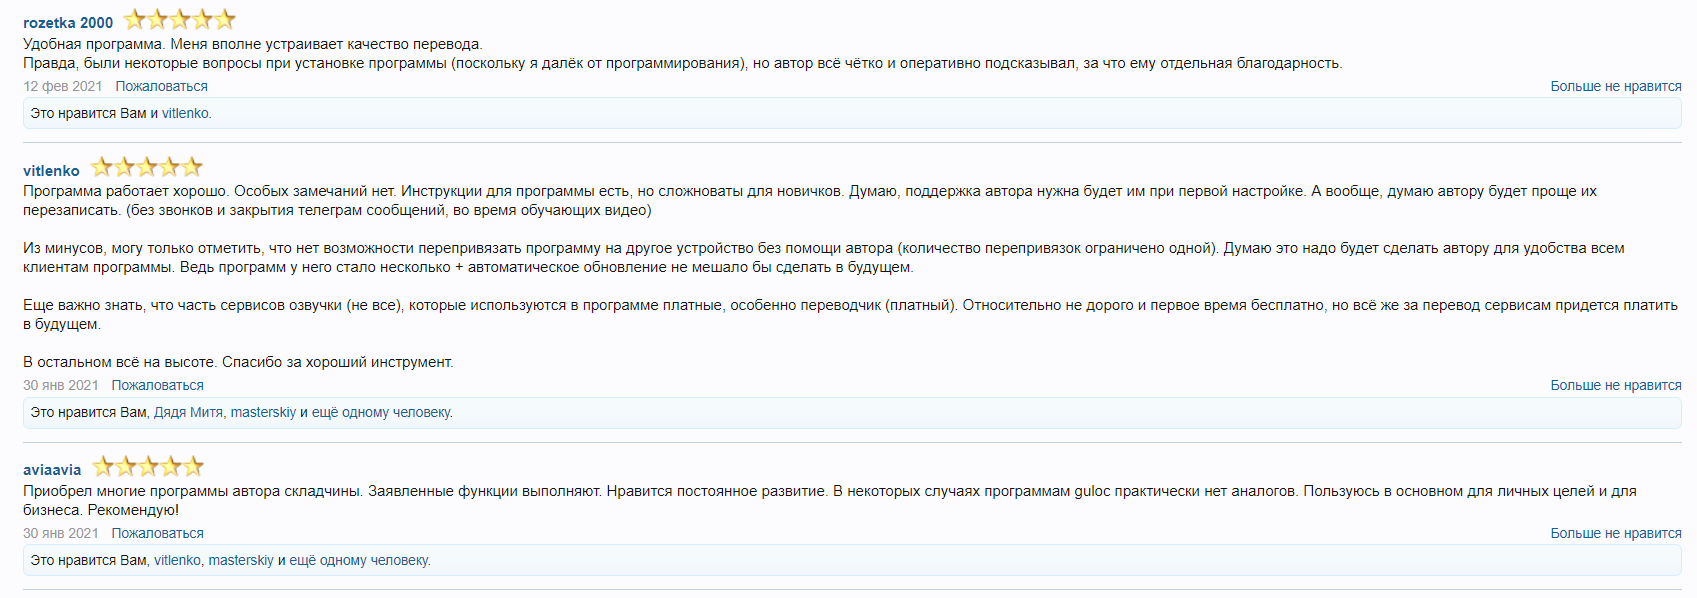Open masterskiy in aviaavia review's likes

[x=240, y=561]
